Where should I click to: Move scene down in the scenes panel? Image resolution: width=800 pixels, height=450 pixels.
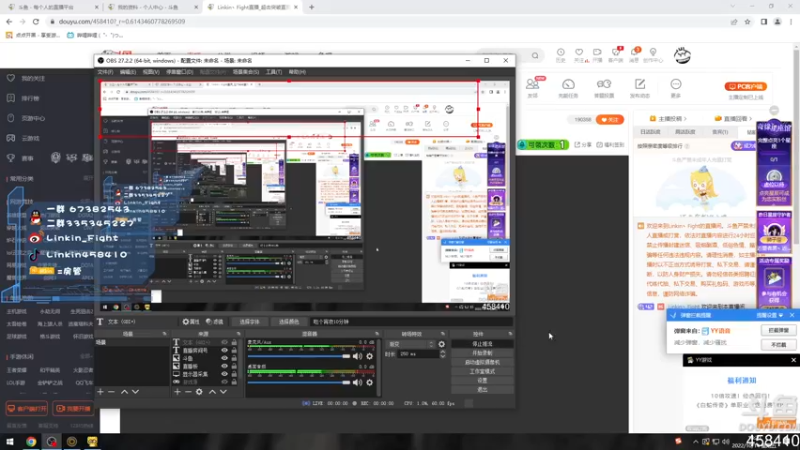tap(135, 392)
